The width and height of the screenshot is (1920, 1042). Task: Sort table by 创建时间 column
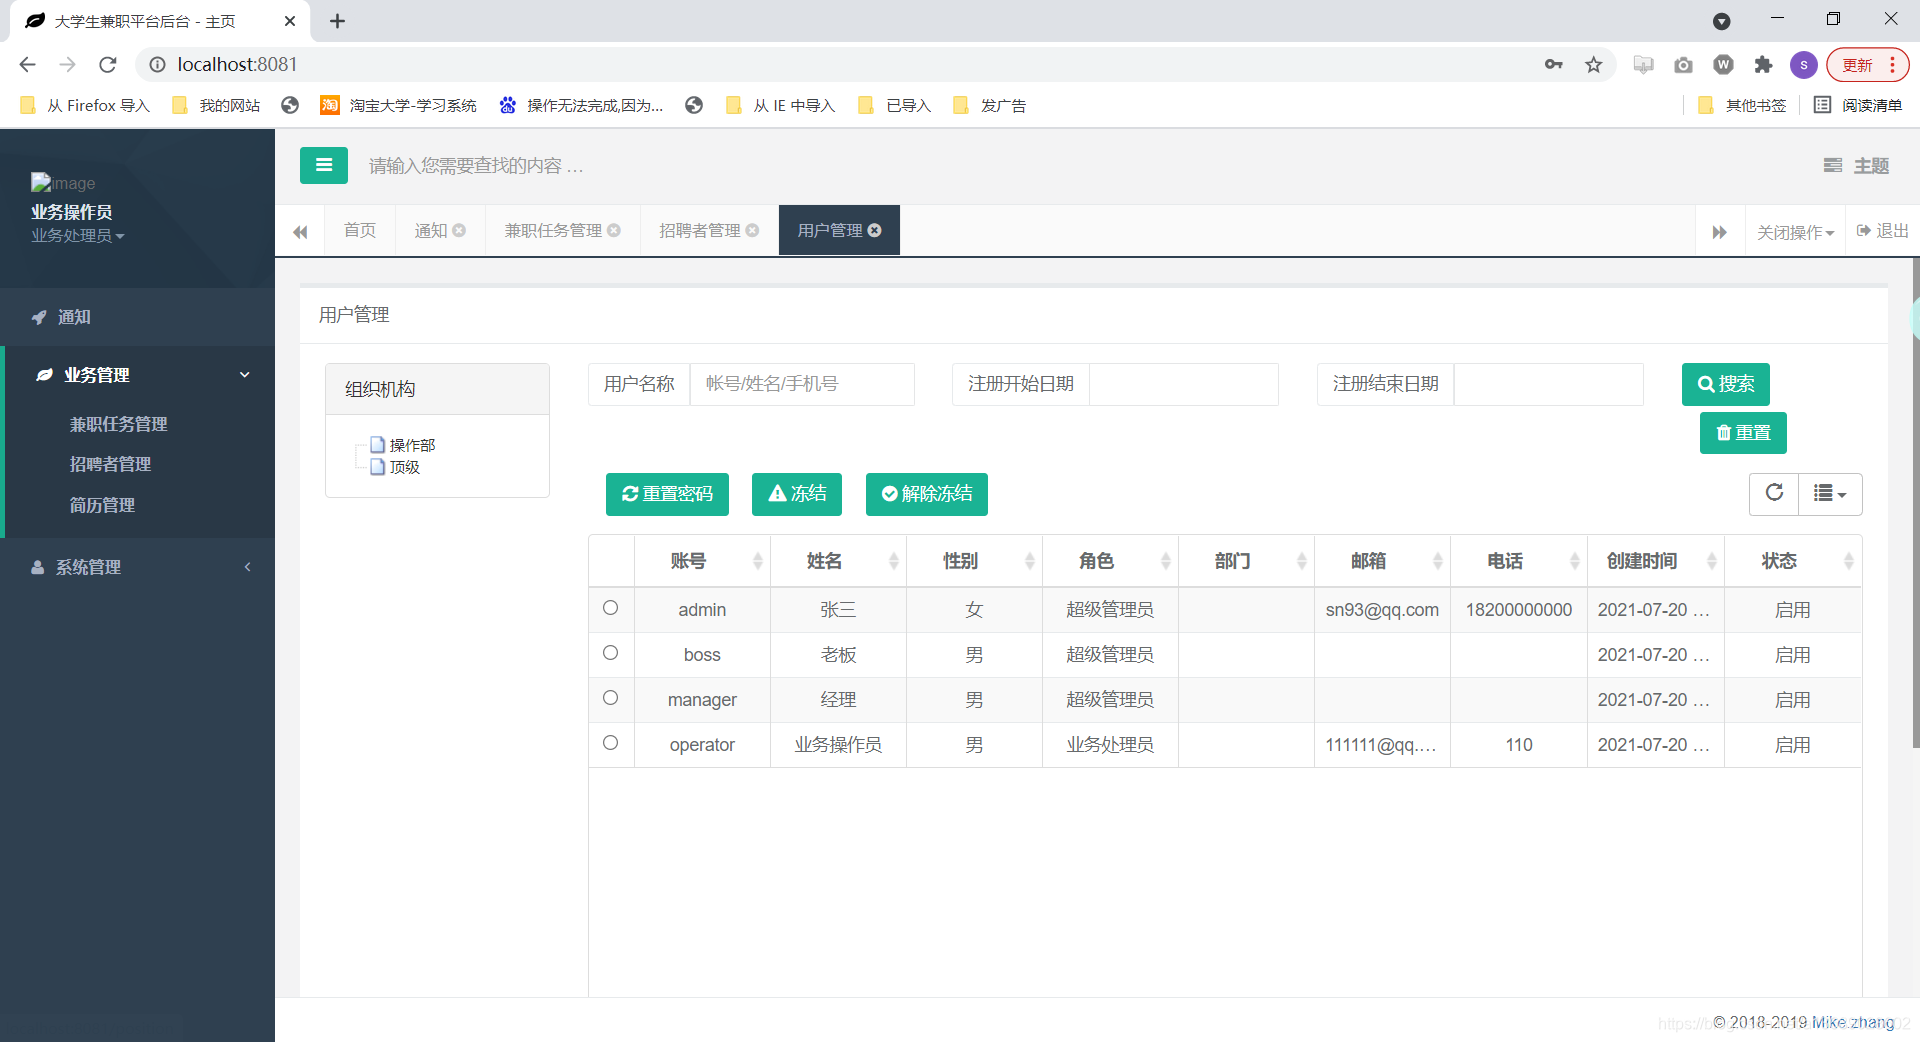point(1655,561)
